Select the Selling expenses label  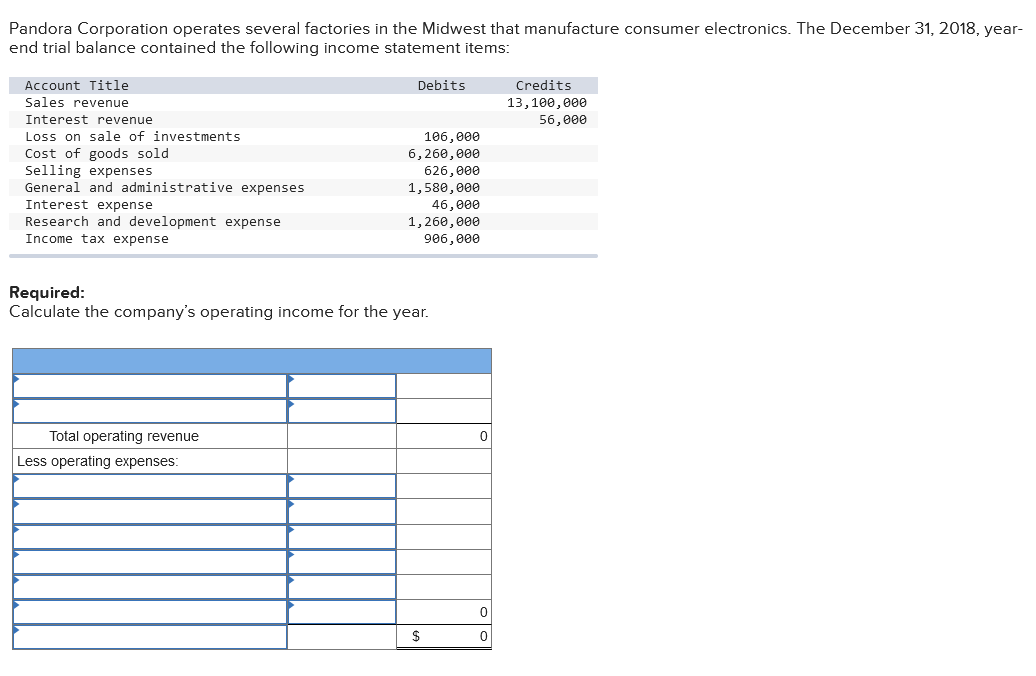(x=89, y=170)
